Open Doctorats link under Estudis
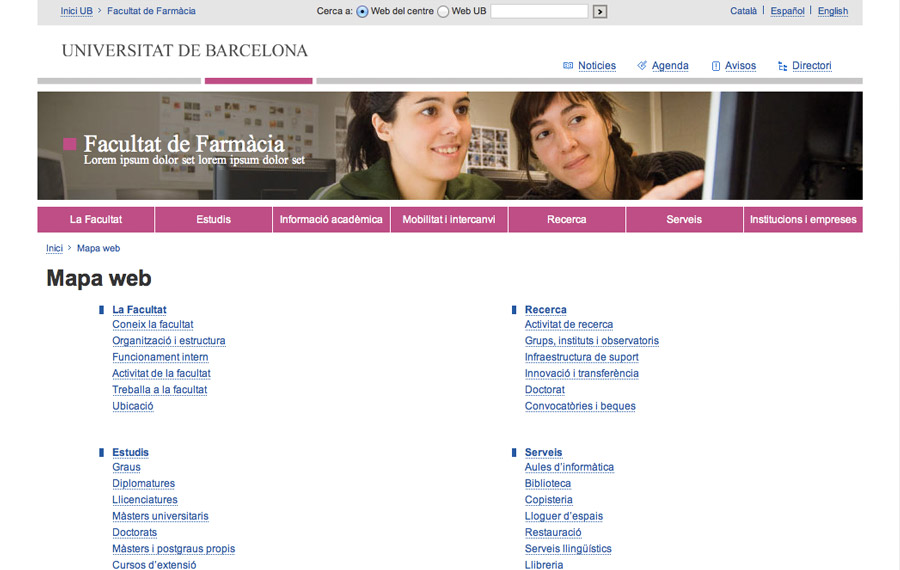 pos(134,532)
